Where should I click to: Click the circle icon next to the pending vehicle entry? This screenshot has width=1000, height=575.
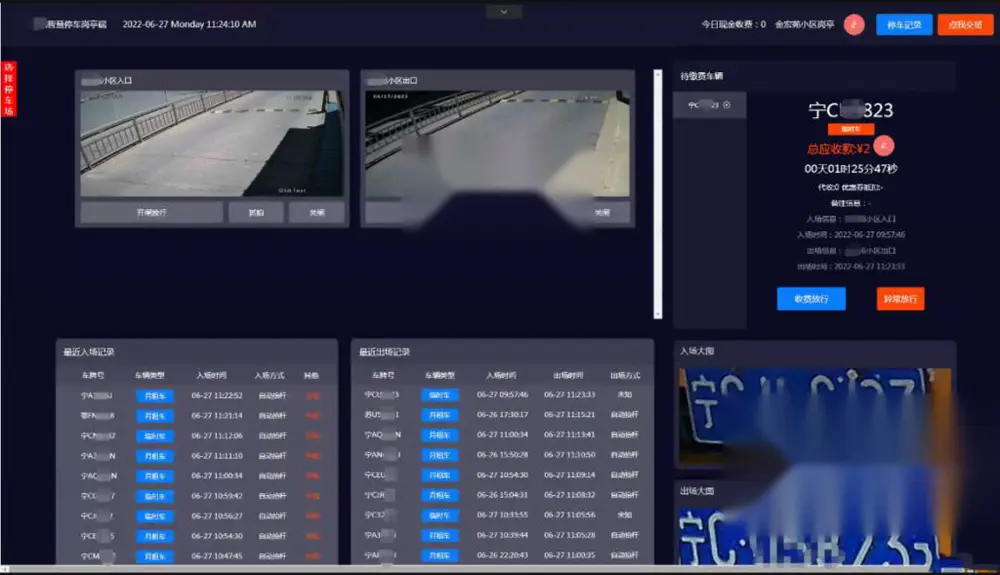pos(726,105)
